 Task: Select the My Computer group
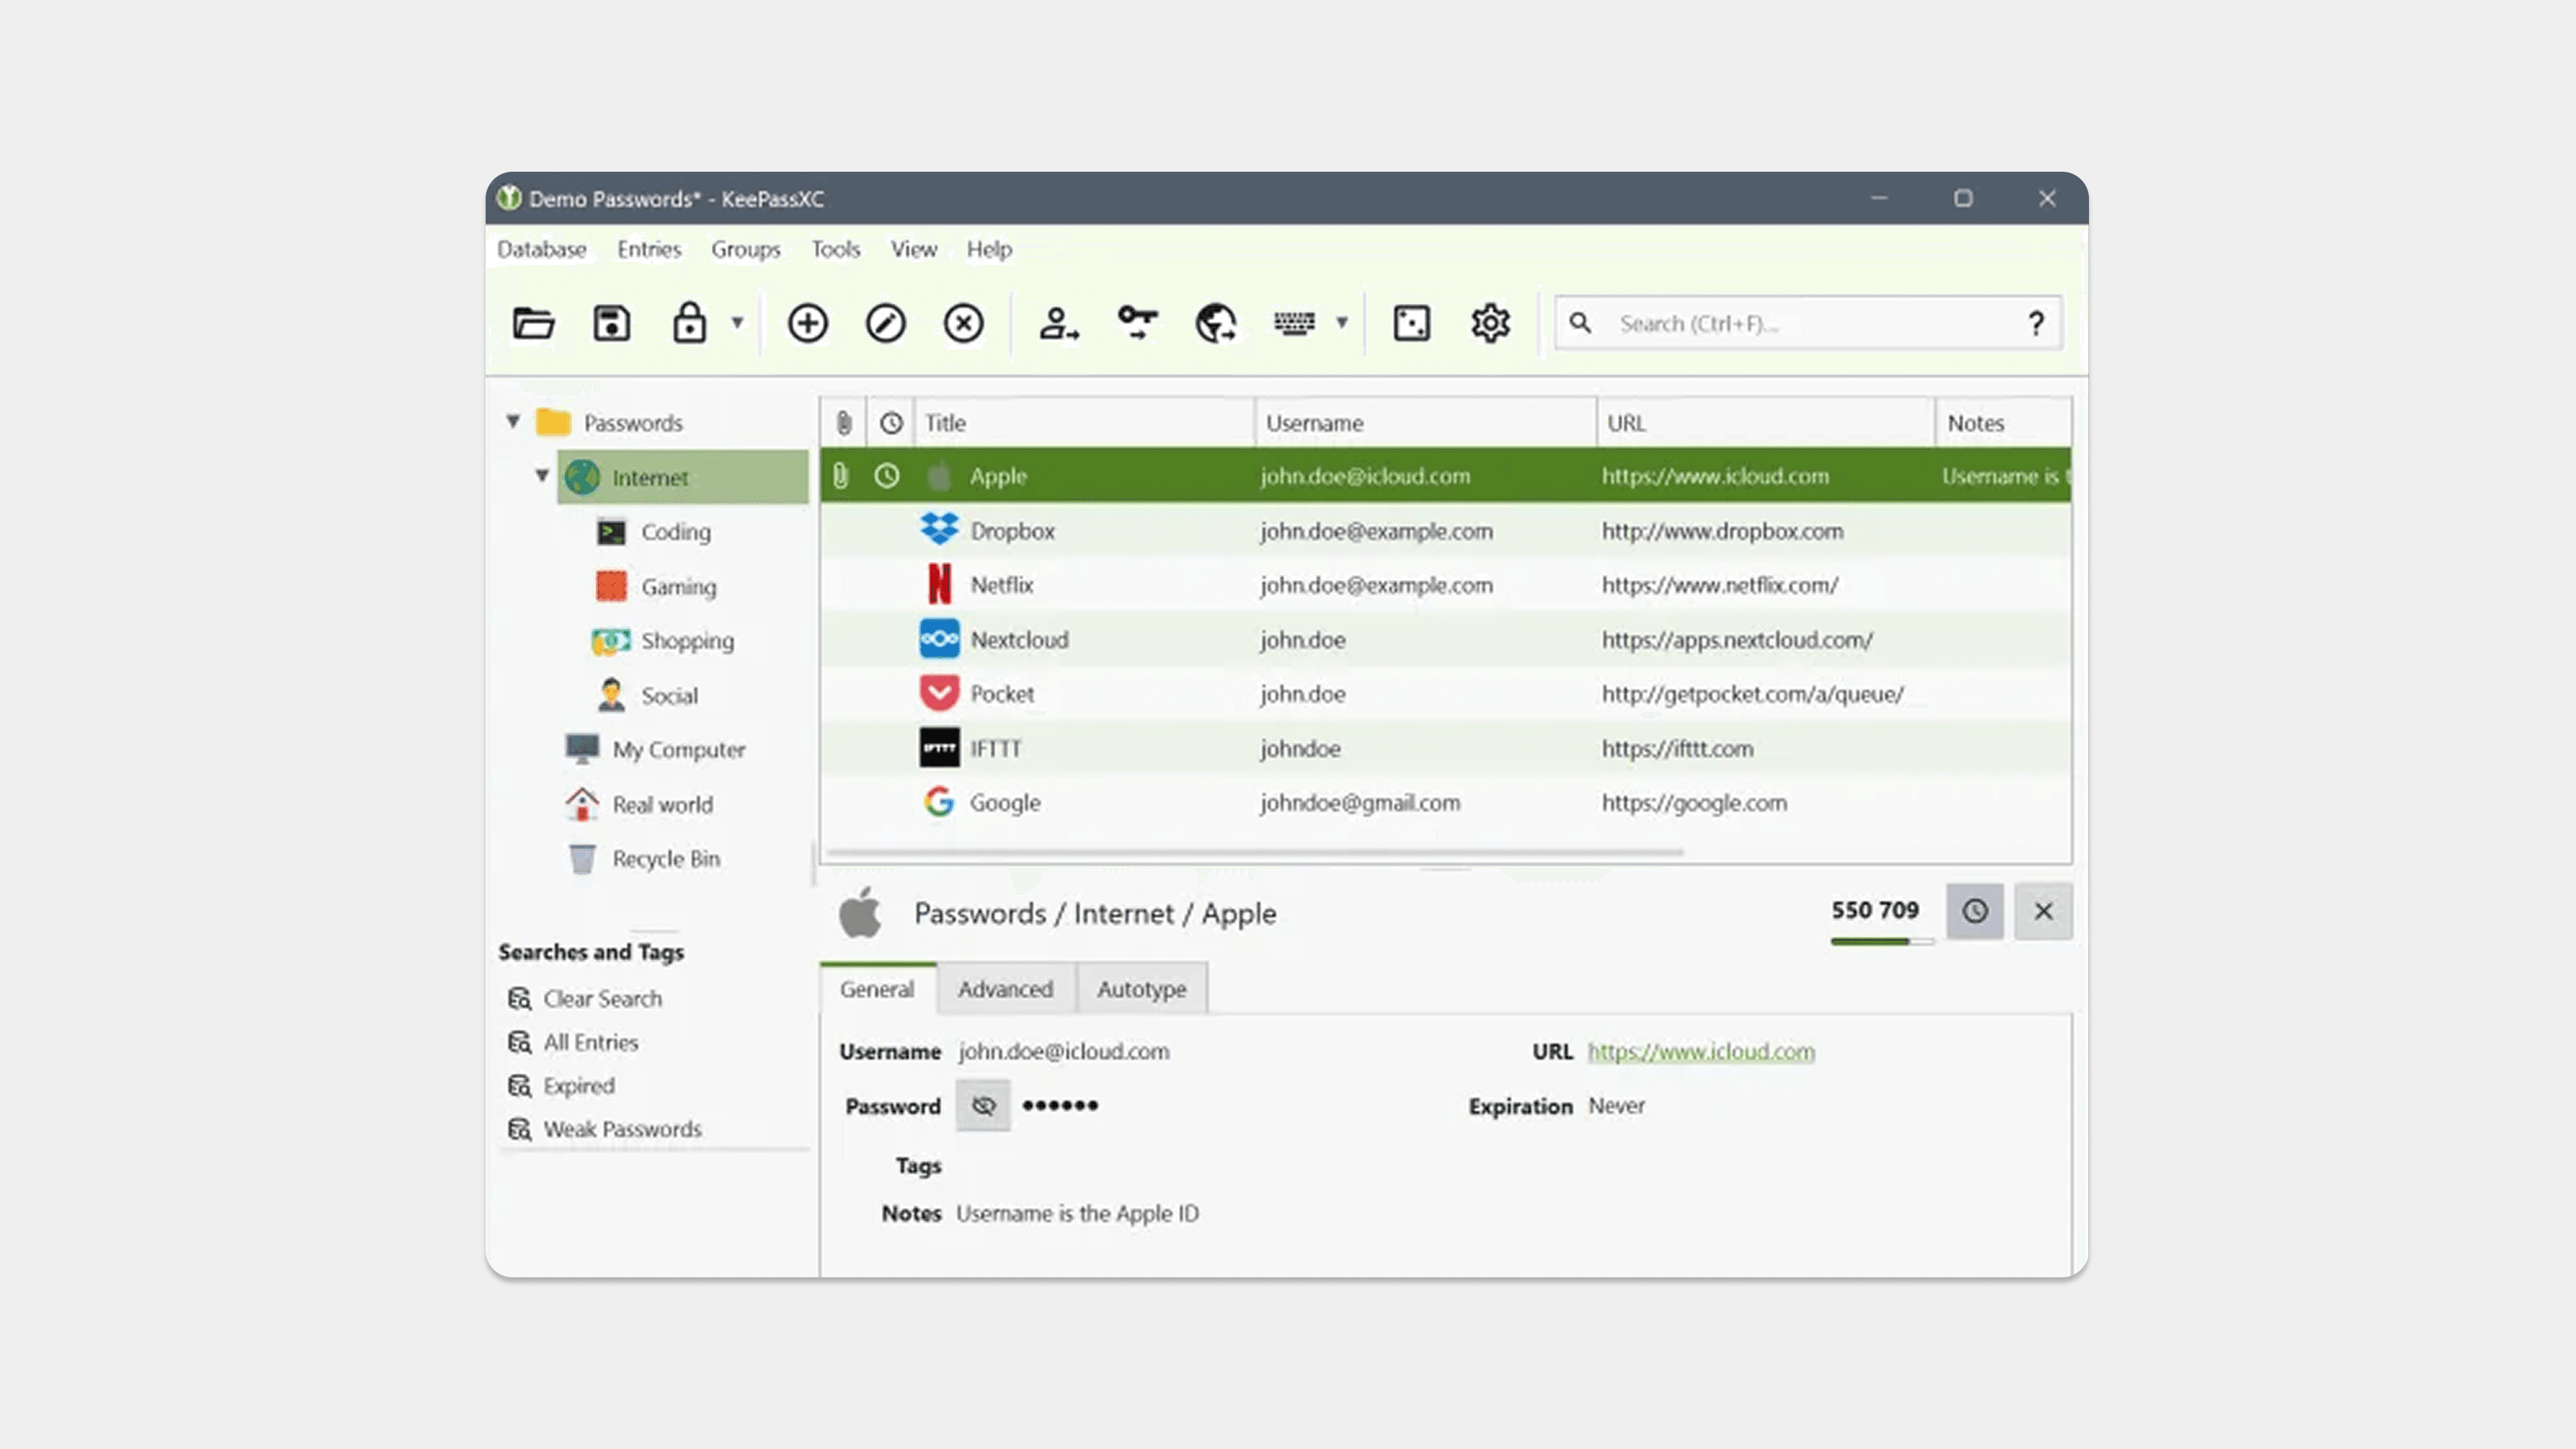pyautogui.click(x=678, y=750)
